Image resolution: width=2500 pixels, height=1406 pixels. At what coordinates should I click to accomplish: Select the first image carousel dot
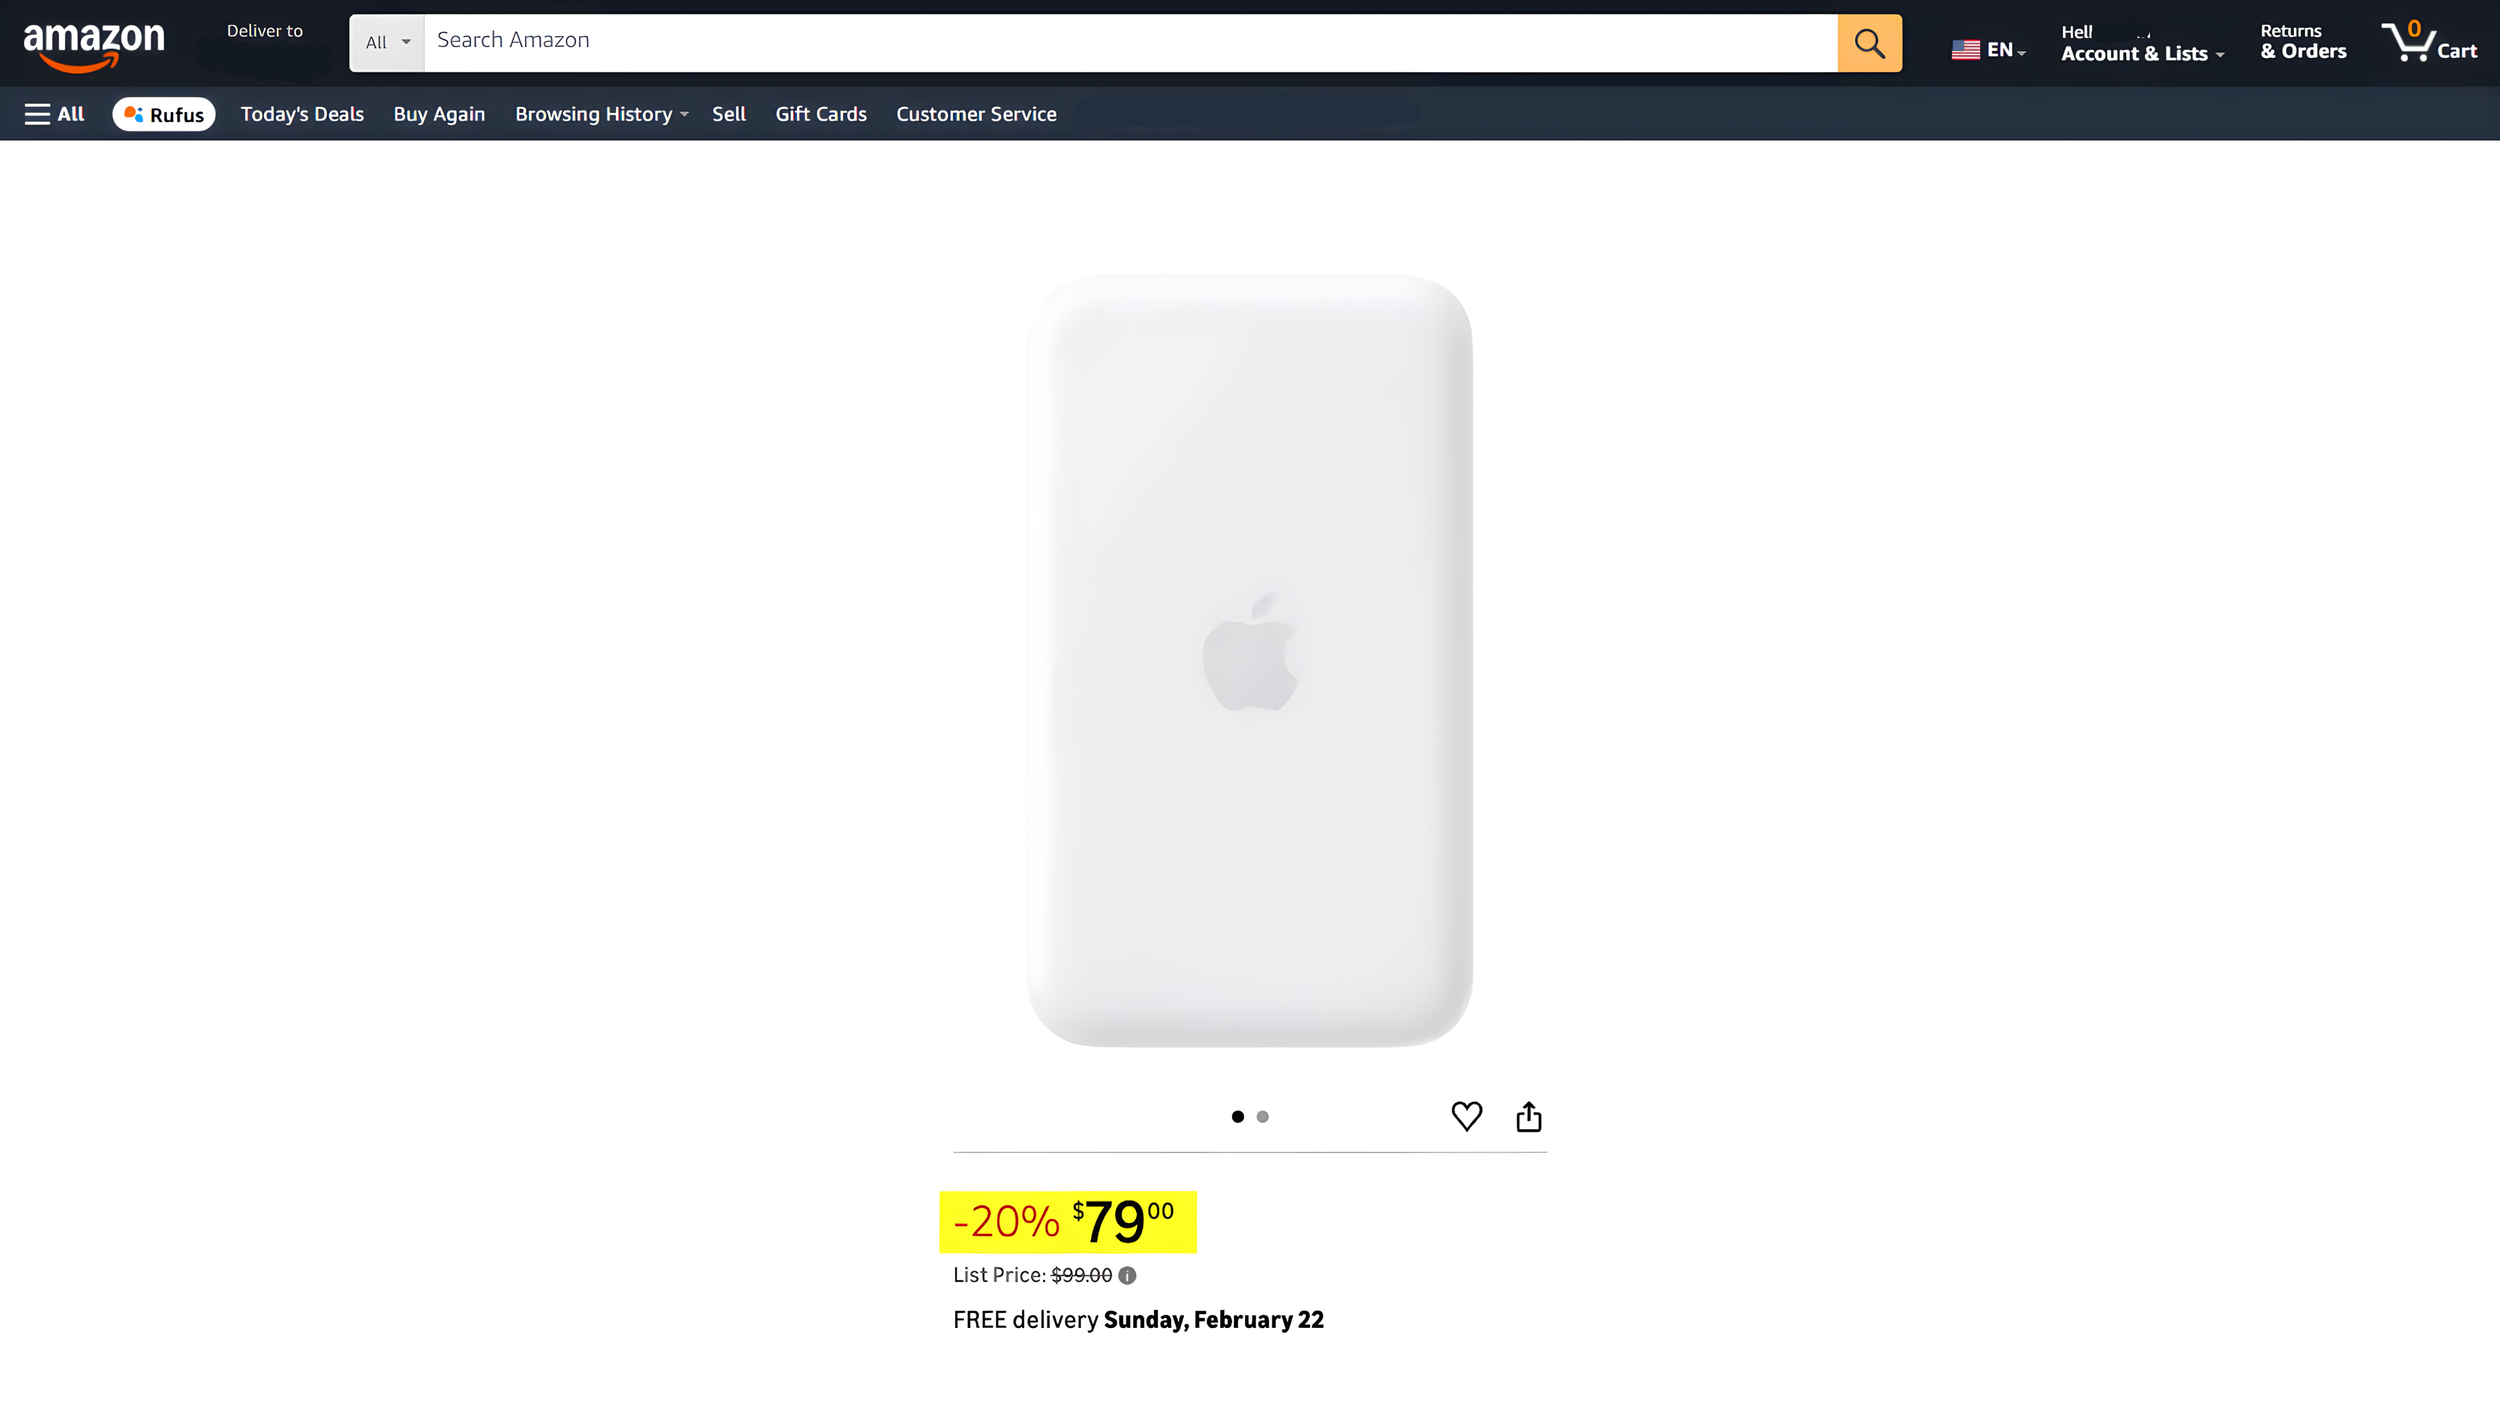[1237, 1117]
